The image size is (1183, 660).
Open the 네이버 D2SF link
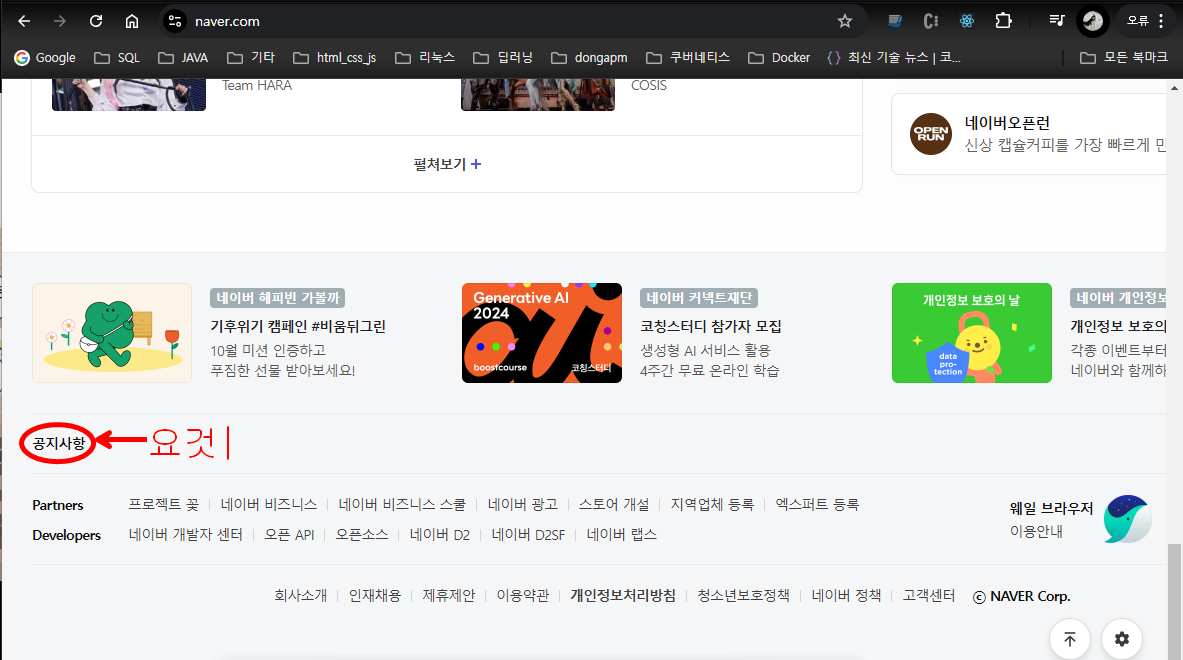coord(528,534)
